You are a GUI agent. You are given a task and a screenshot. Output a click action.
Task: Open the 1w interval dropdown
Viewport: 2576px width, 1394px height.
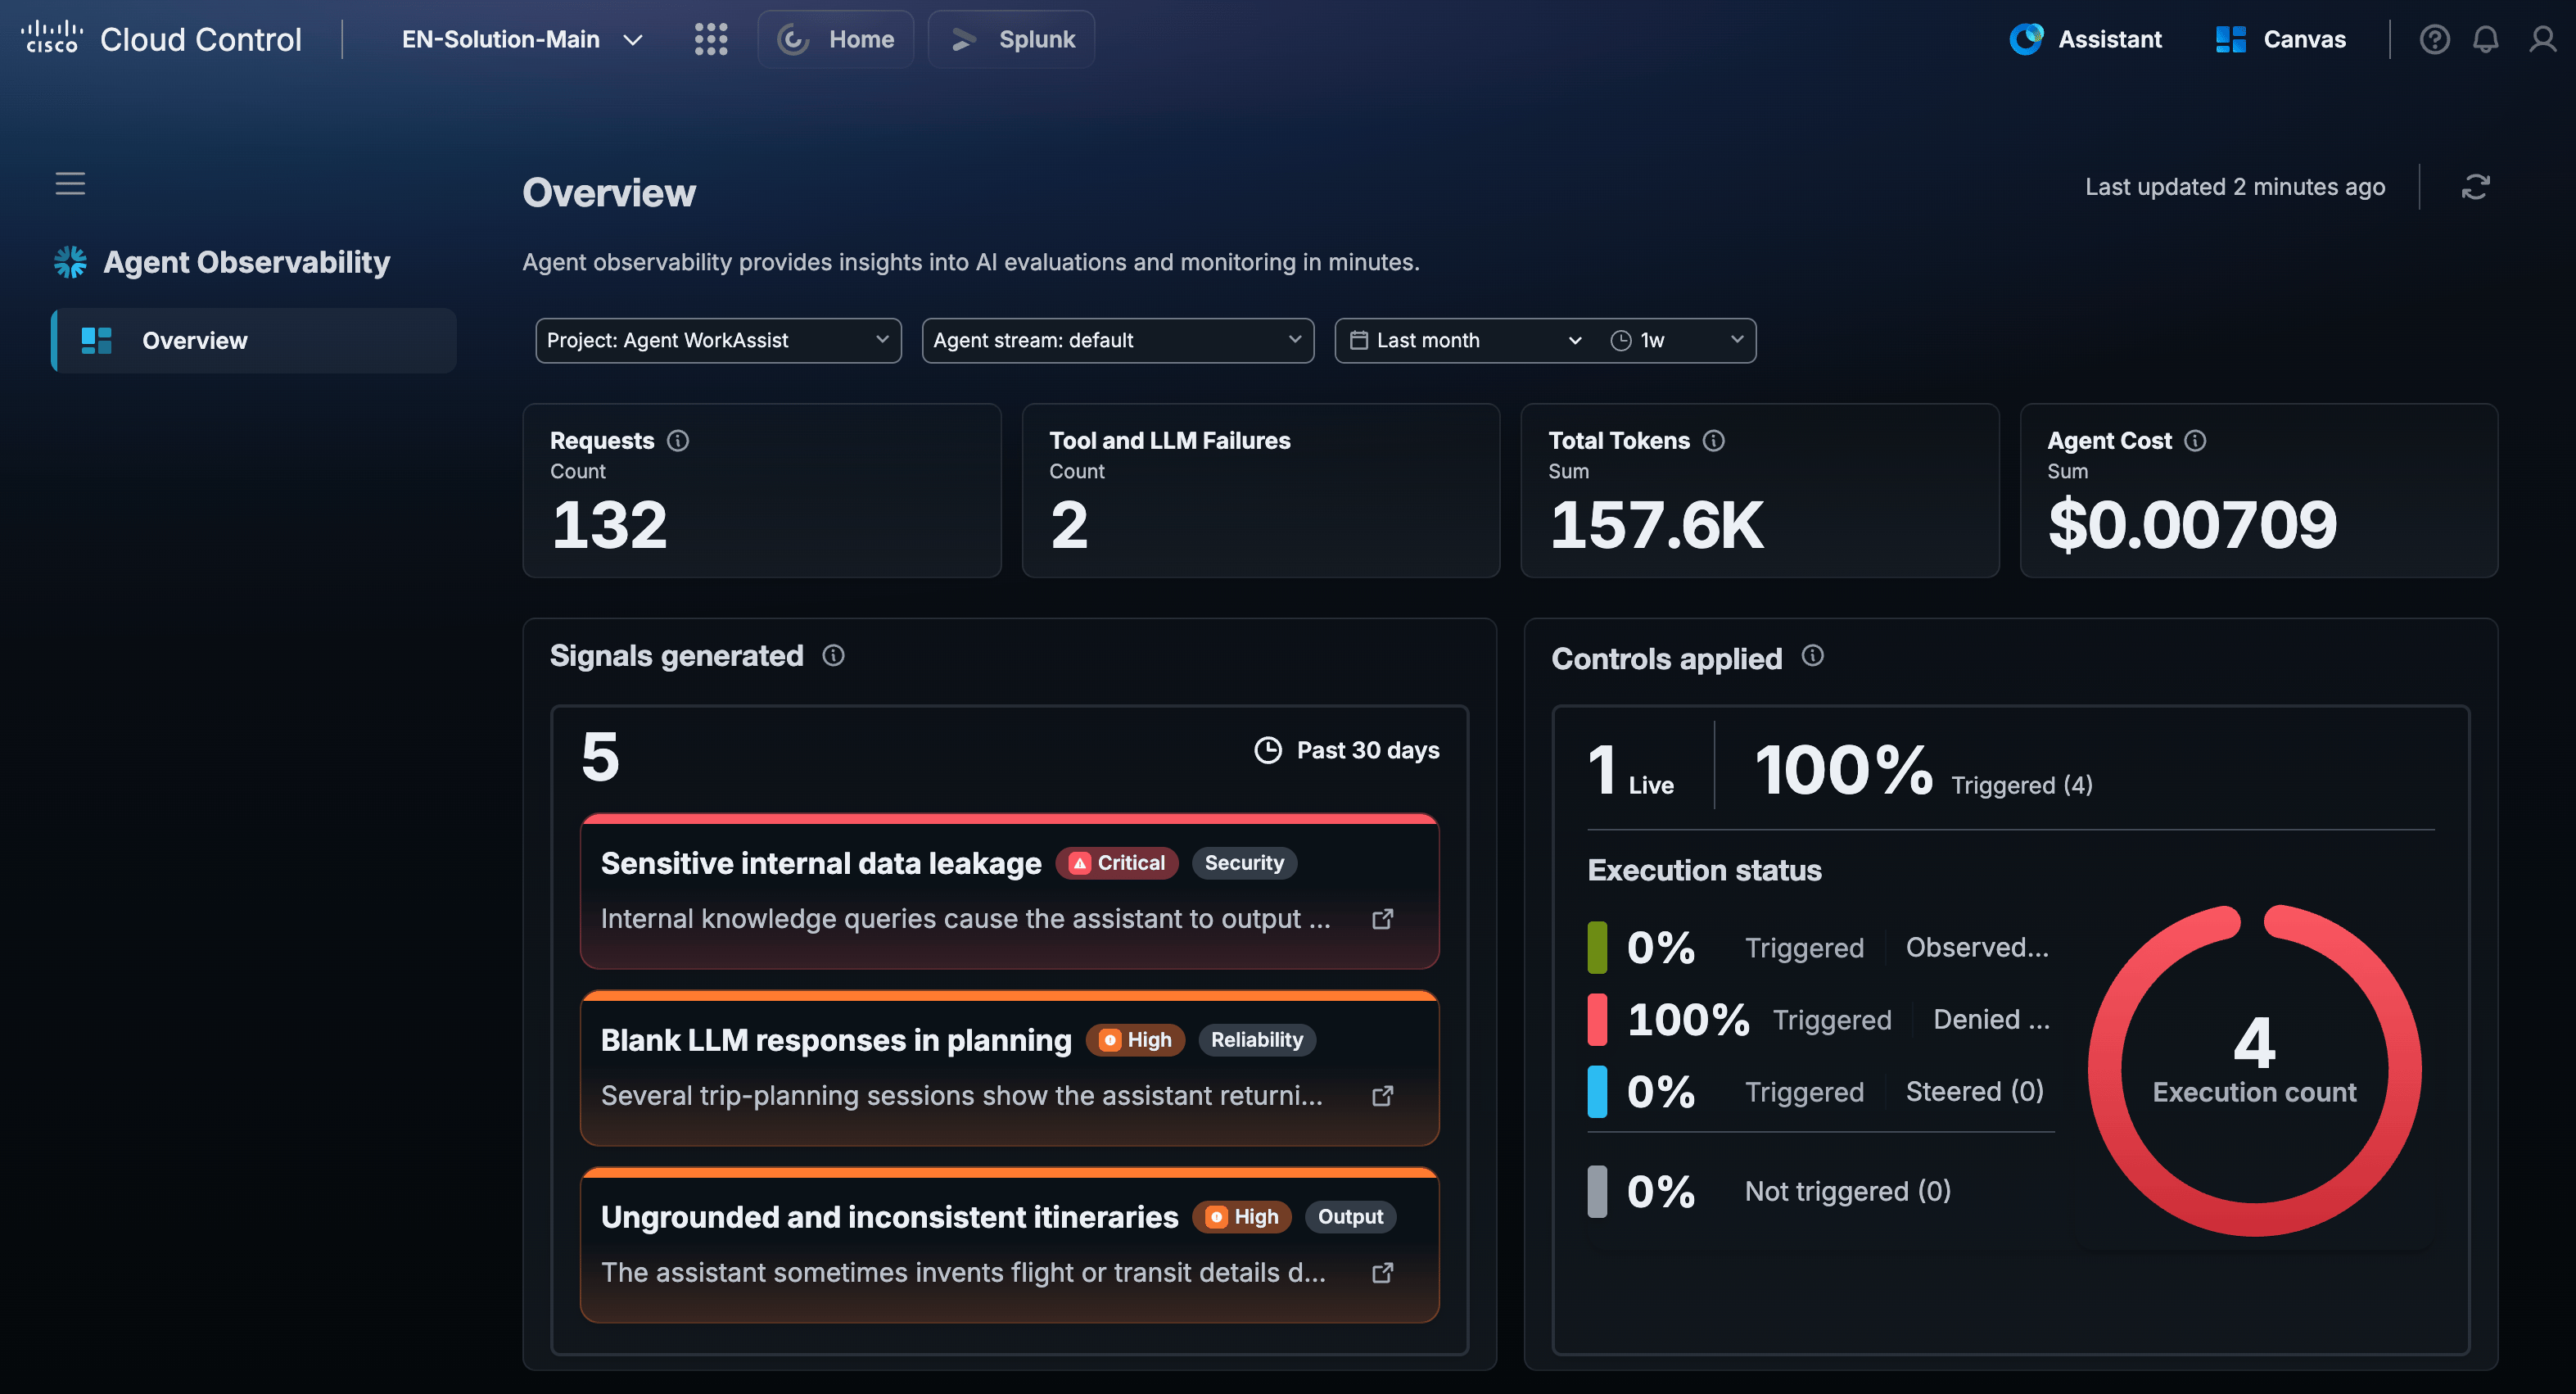[x=1677, y=340]
